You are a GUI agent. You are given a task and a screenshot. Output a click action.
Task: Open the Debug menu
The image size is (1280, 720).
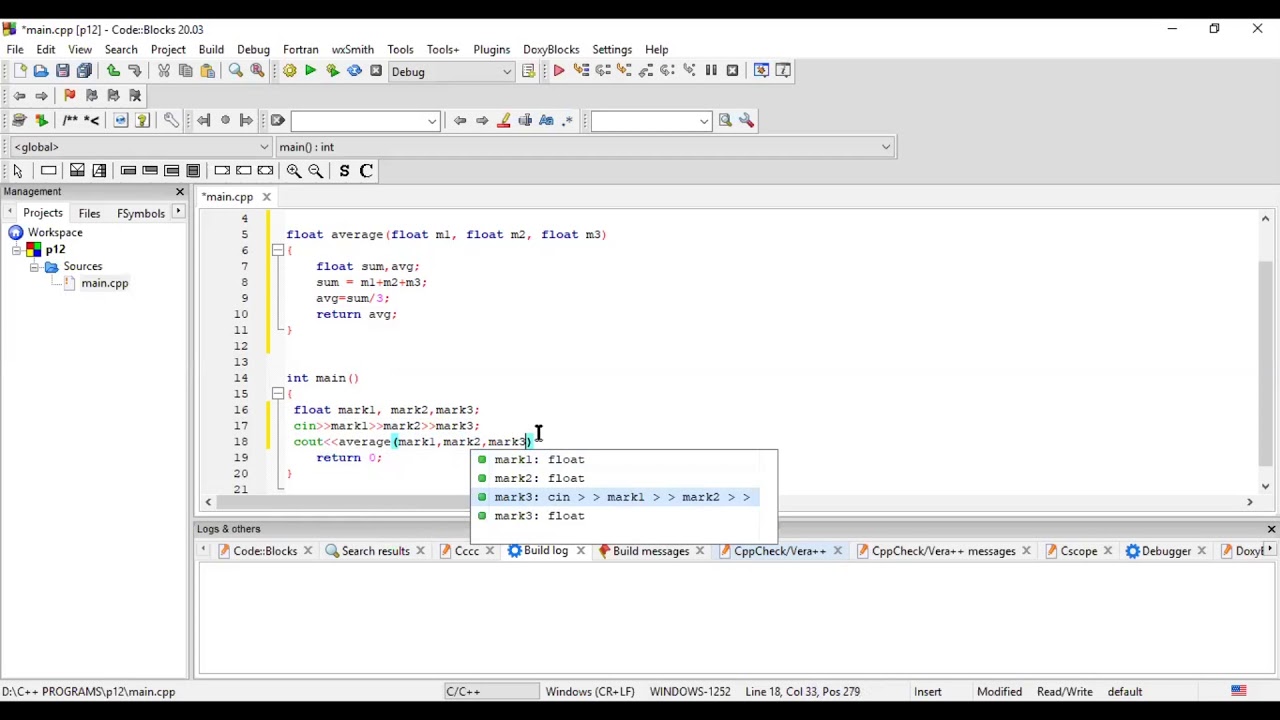pos(253,49)
